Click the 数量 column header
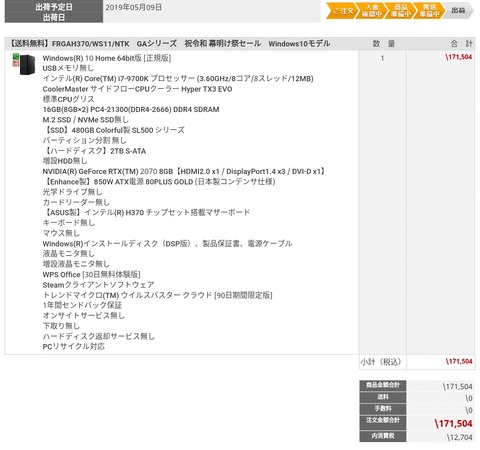480x450 pixels. coord(384,44)
